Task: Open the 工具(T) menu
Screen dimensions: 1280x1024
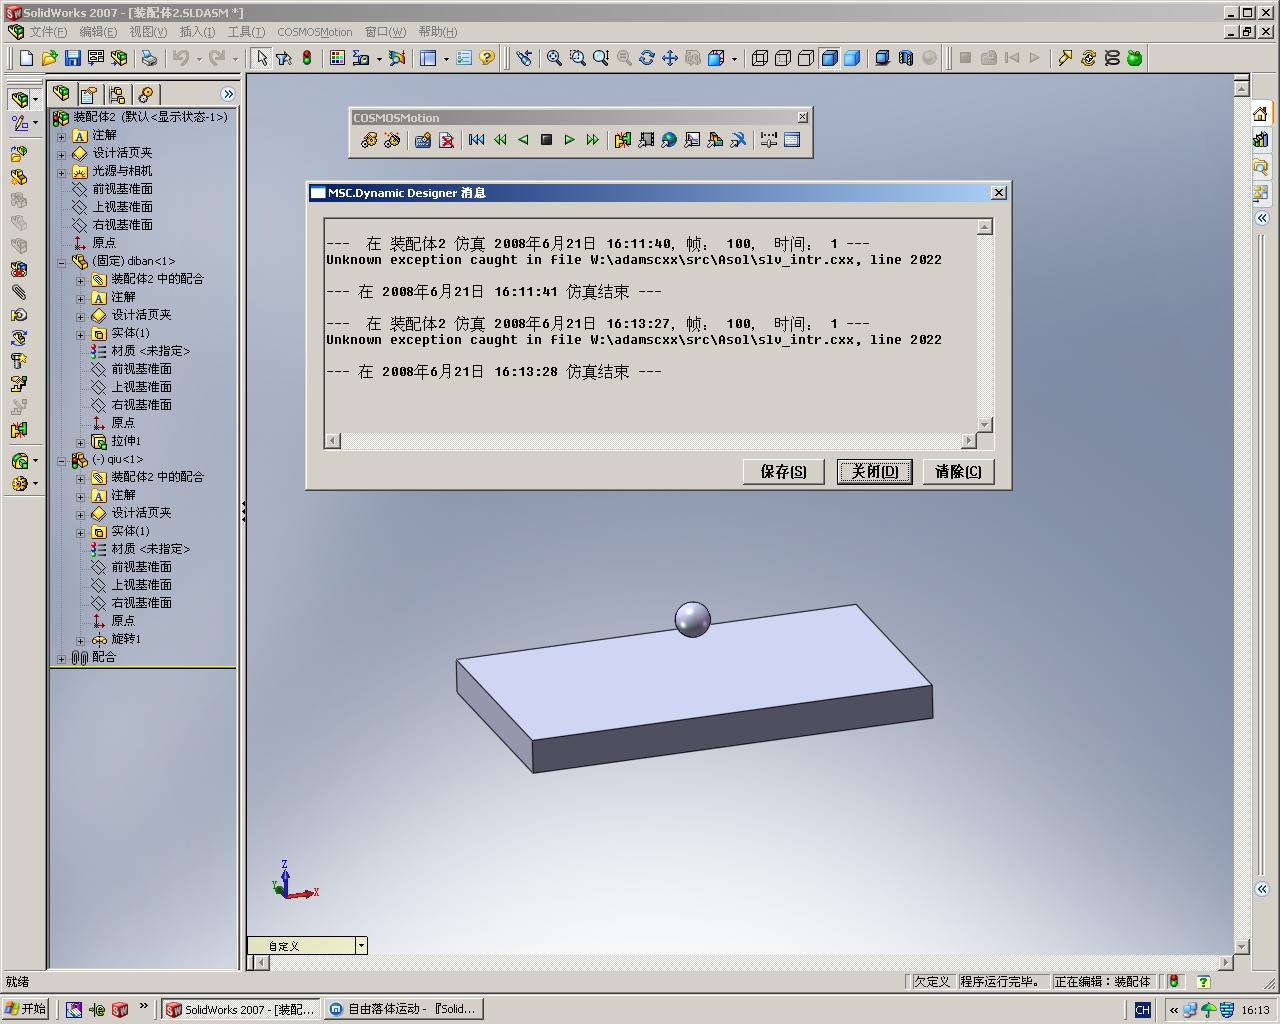Action: click(x=246, y=32)
